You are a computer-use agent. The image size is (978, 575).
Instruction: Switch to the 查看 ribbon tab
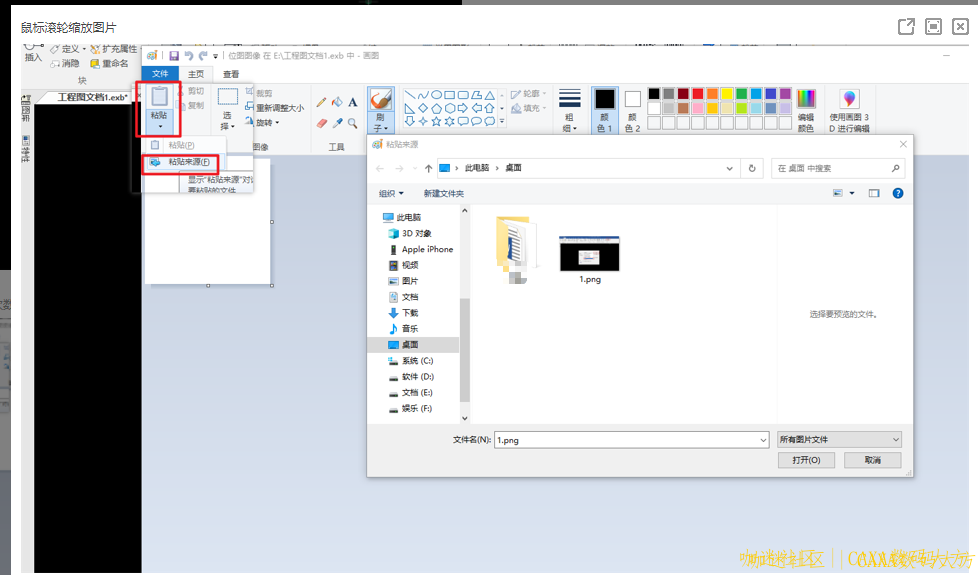coord(231,74)
